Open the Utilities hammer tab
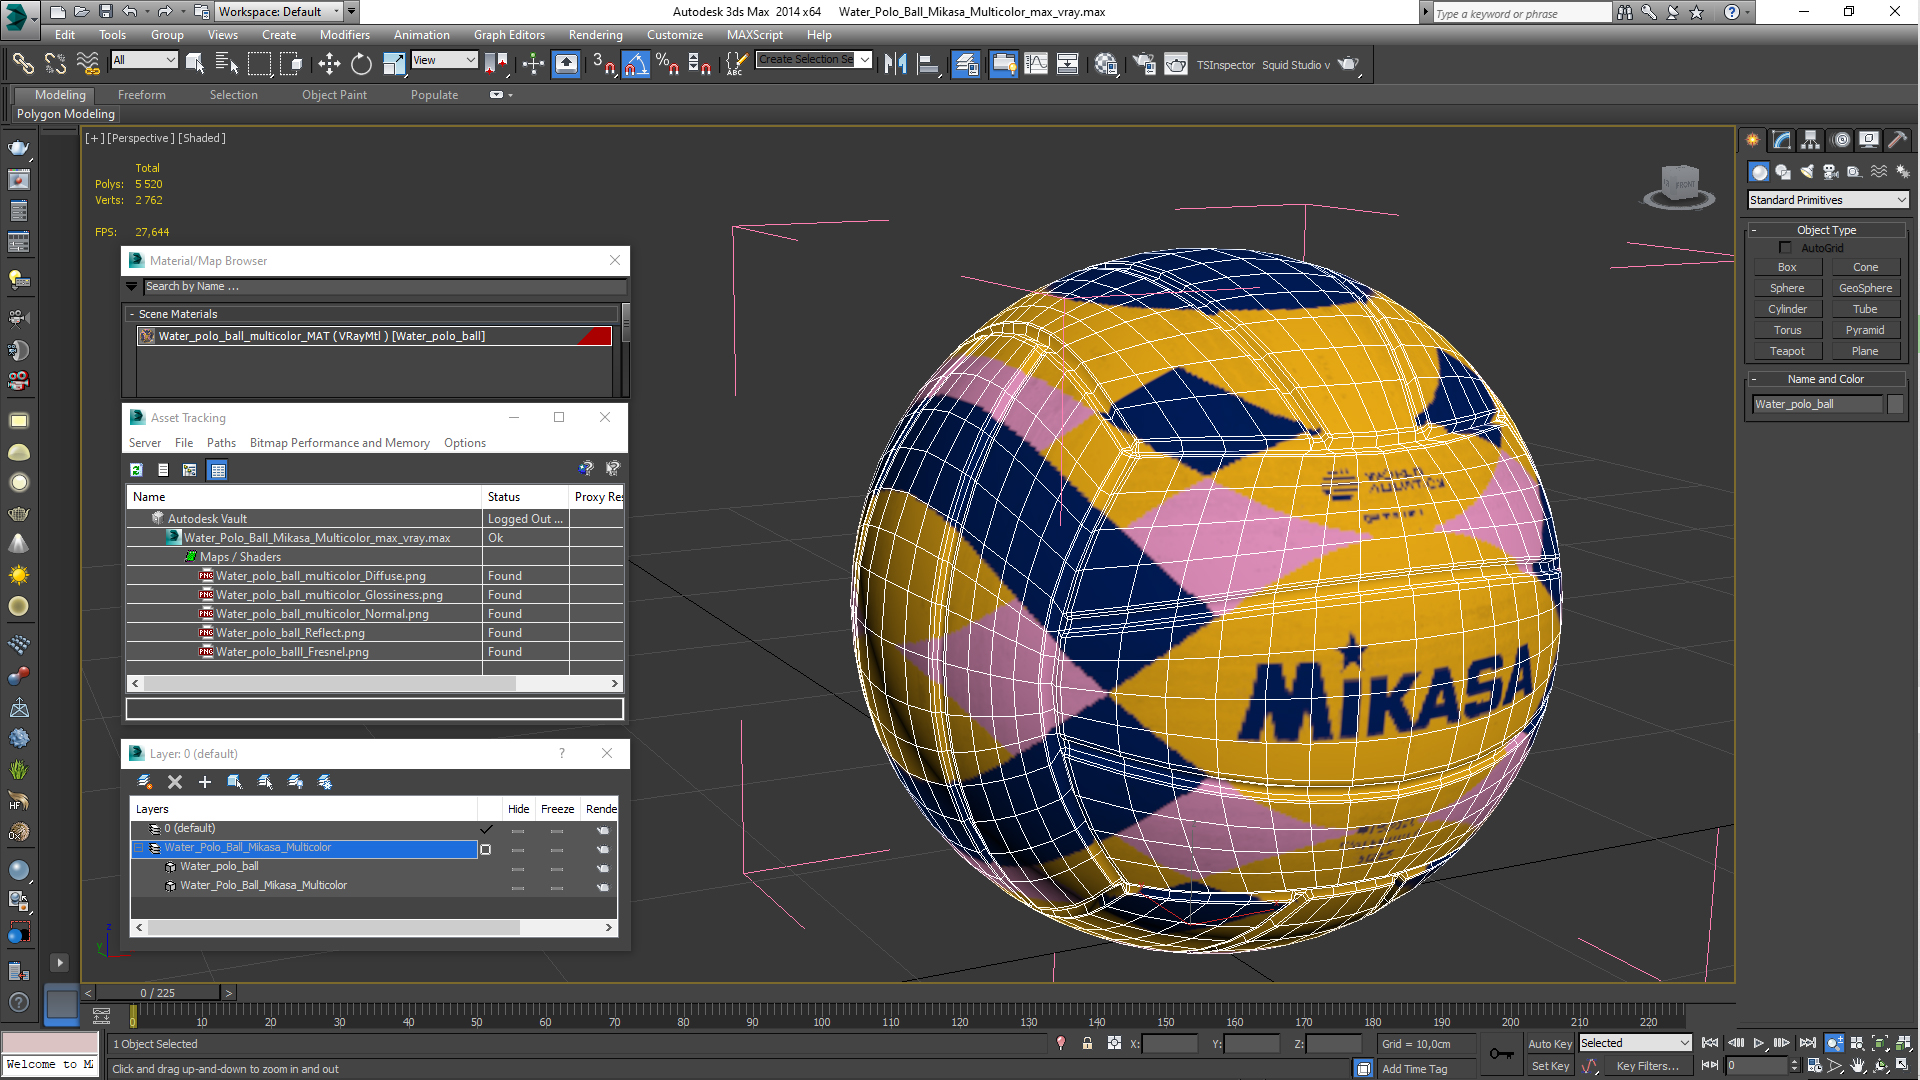Screen dimensions: 1920x1080 [x=1897, y=140]
